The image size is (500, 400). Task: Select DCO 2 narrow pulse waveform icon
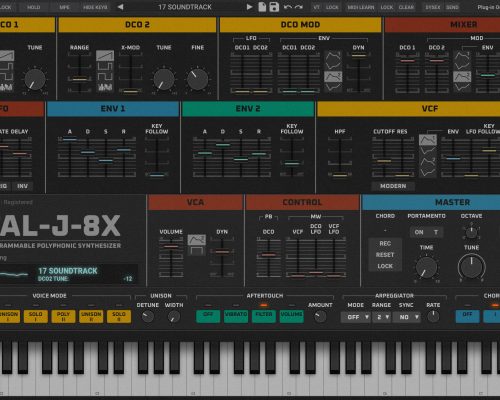click(x=105, y=66)
